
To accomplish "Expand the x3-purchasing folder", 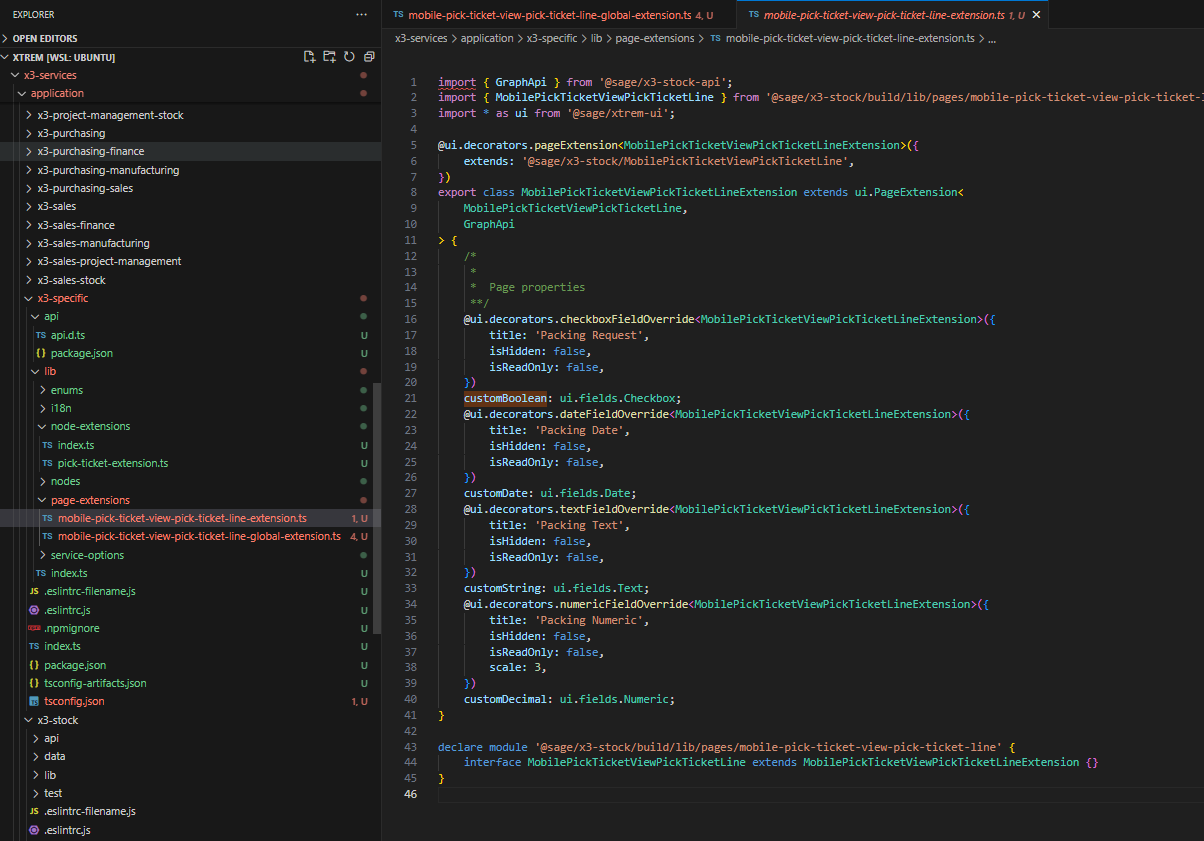I will pyautogui.click(x=28, y=133).
